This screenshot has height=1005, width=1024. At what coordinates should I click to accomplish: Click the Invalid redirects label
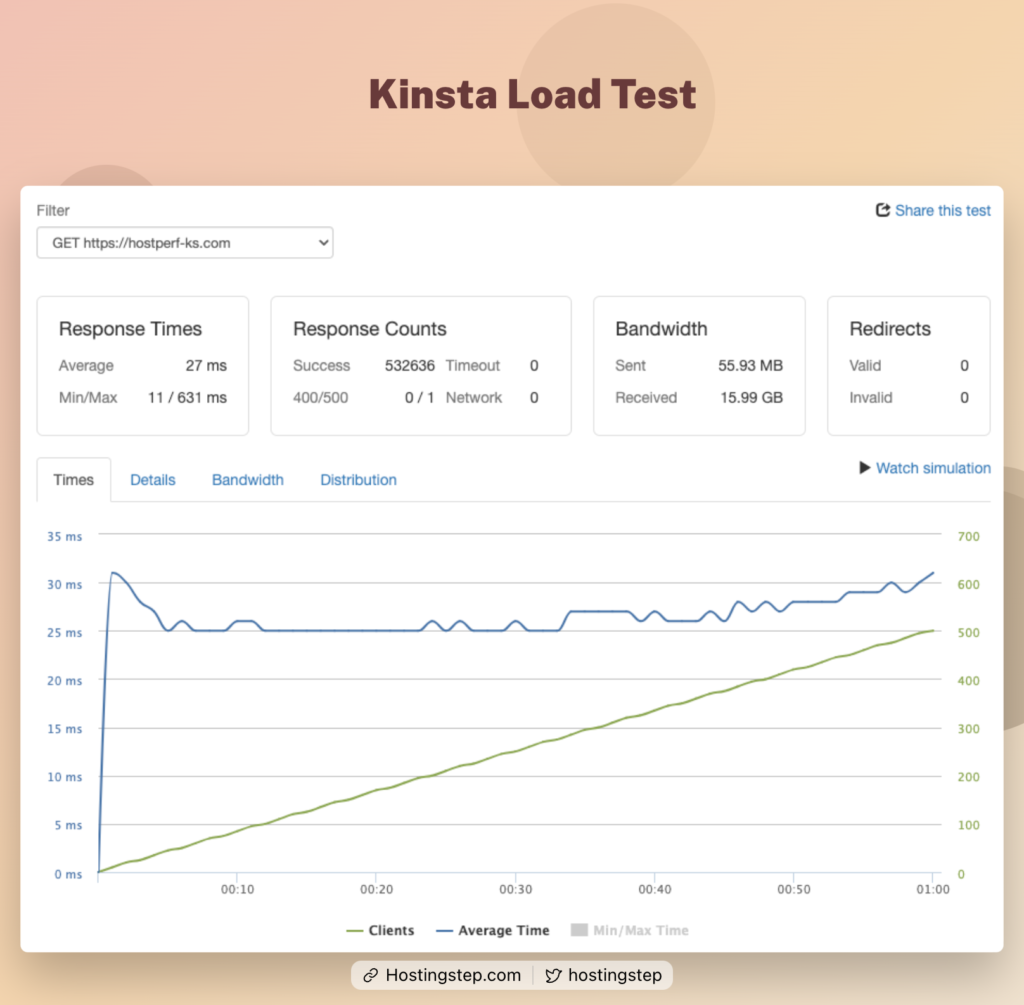click(x=871, y=398)
